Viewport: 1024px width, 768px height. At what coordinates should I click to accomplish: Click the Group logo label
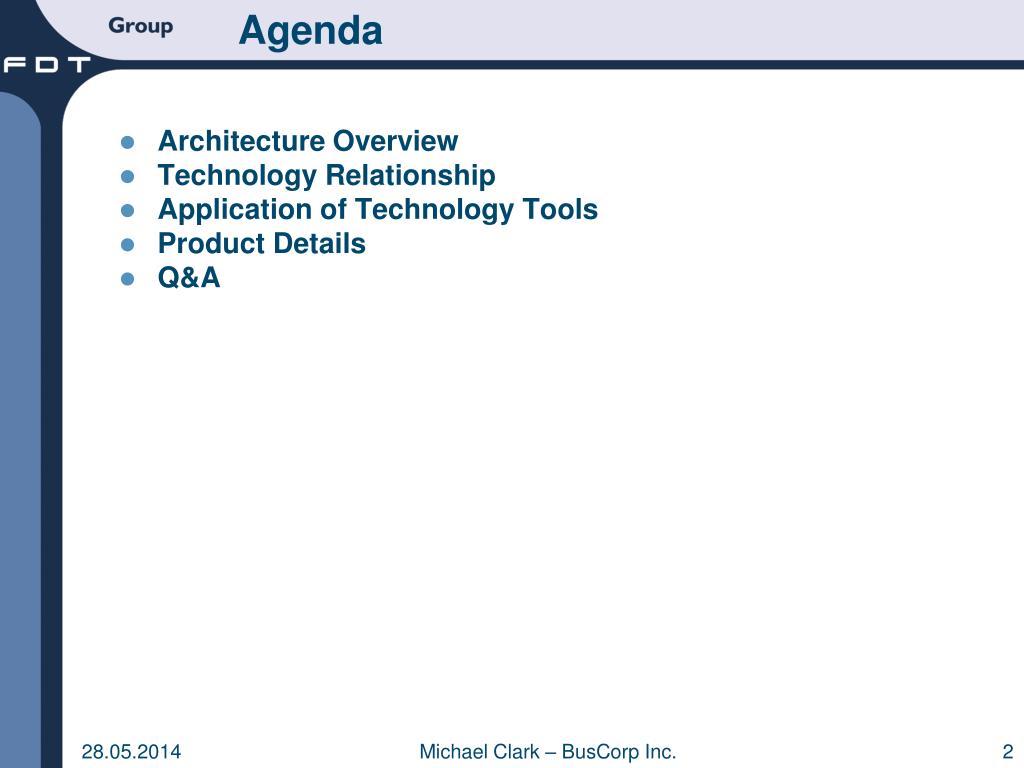click(140, 26)
